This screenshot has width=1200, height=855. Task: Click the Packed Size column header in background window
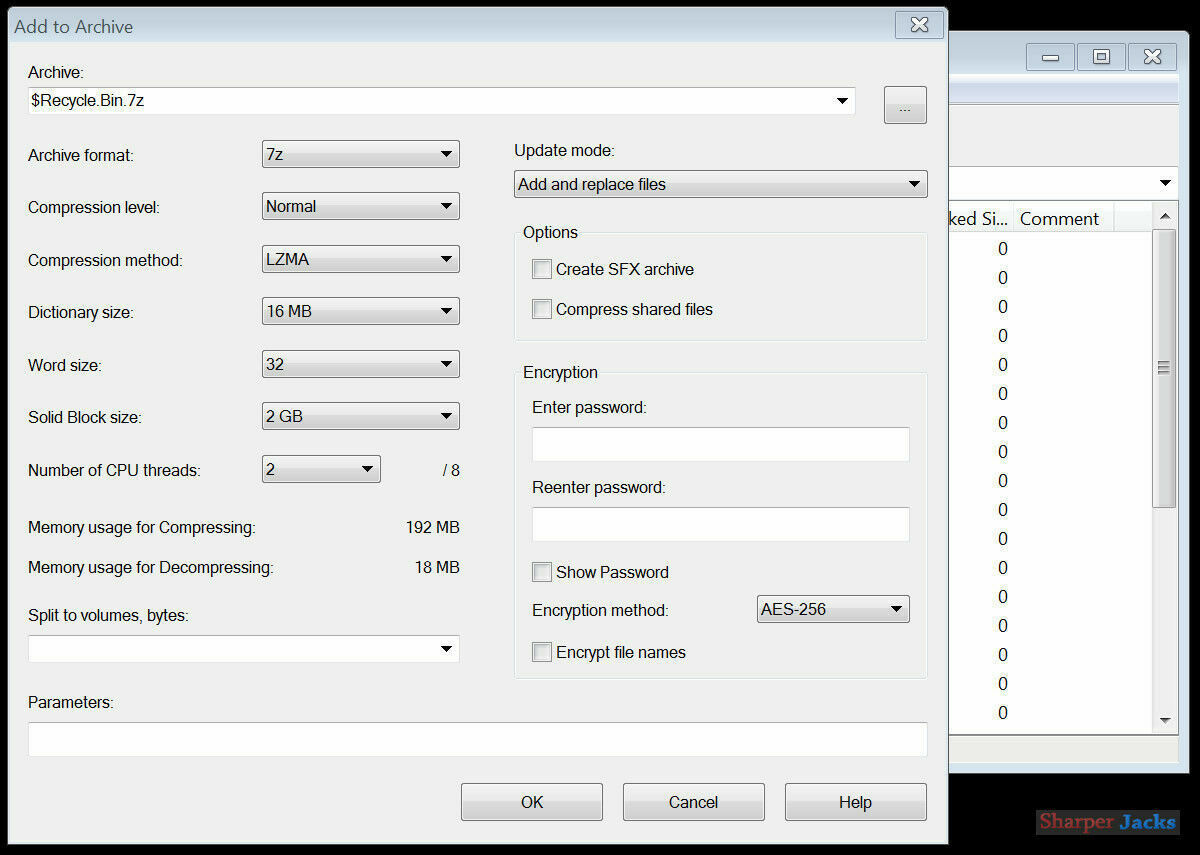(x=980, y=219)
